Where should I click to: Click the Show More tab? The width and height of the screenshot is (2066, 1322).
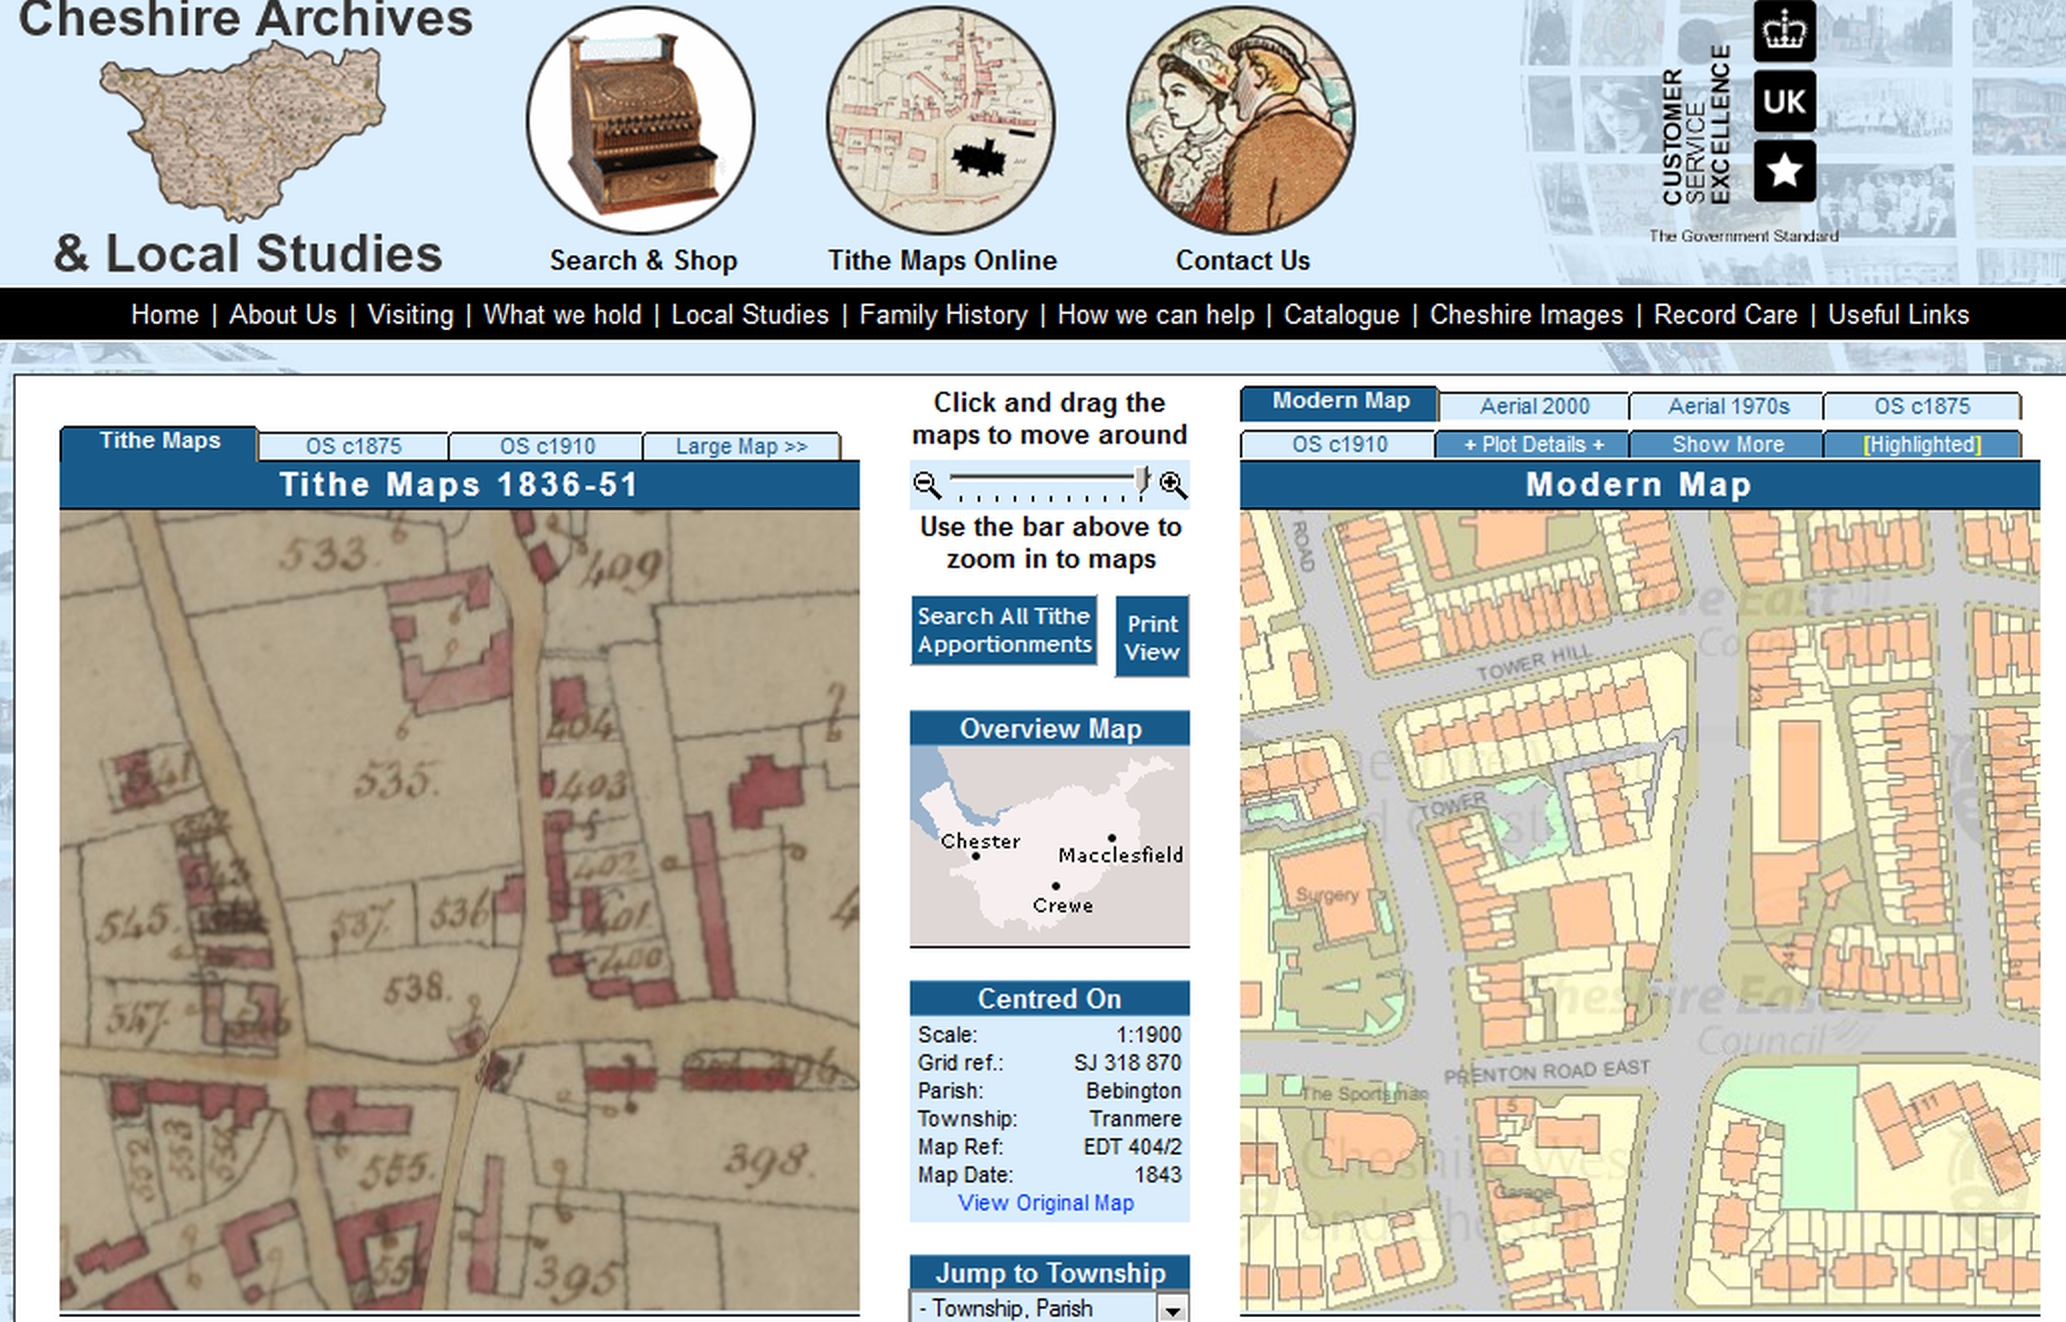point(1727,444)
